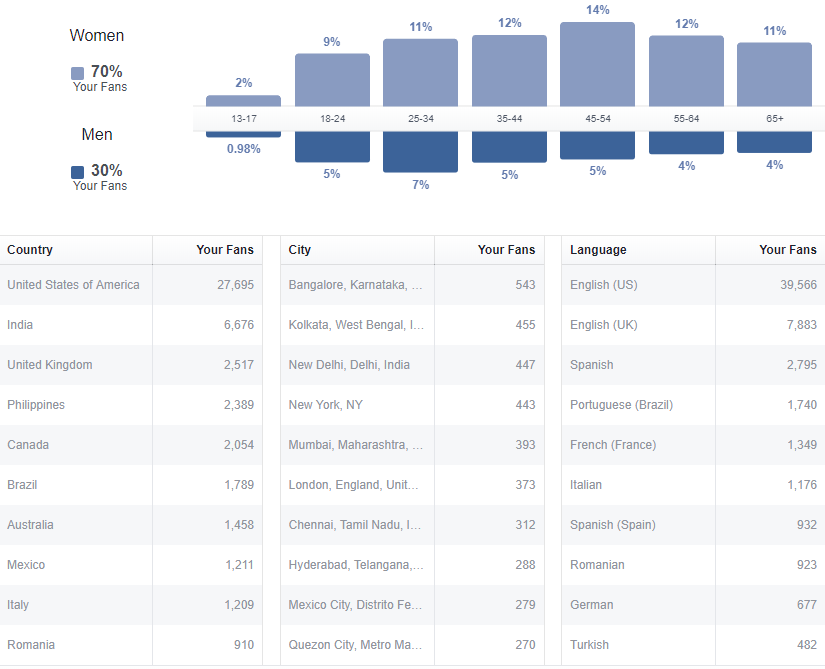825x669 pixels.
Task: Click the men 25-34 bar showing 7%
Action: (420, 152)
